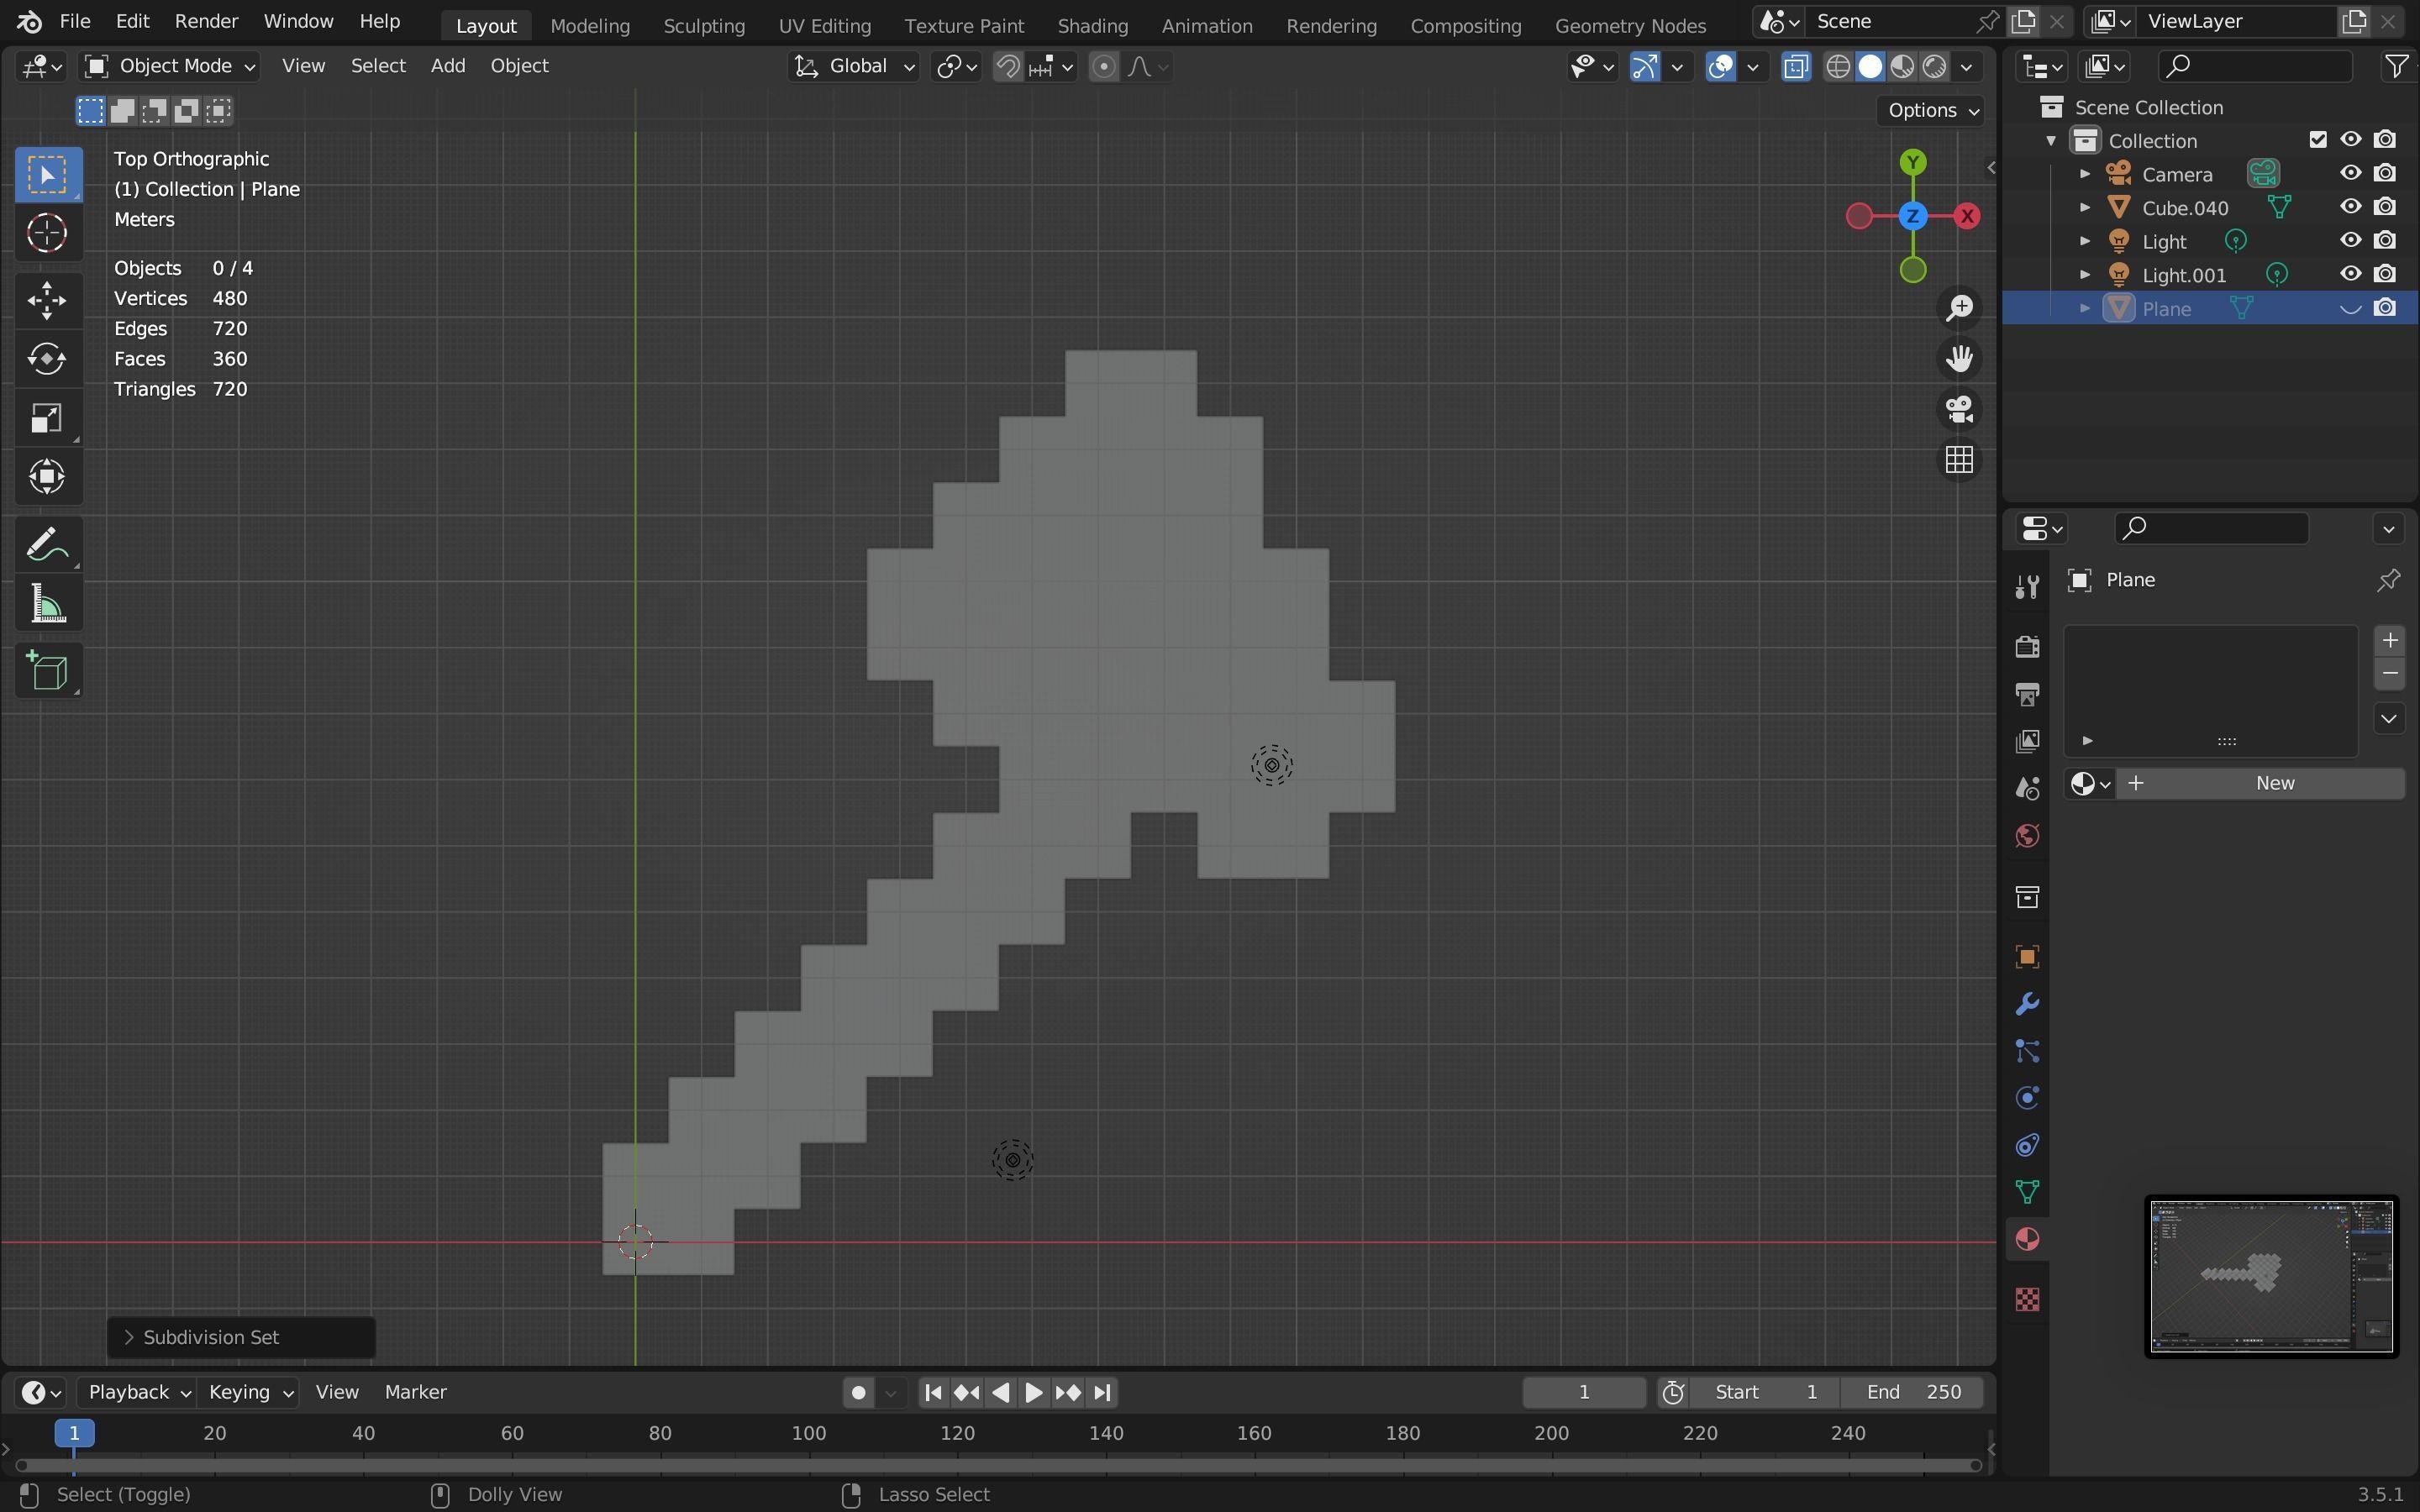
Task: Switch to the Sculpting workspace tab
Action: (704, 25)
